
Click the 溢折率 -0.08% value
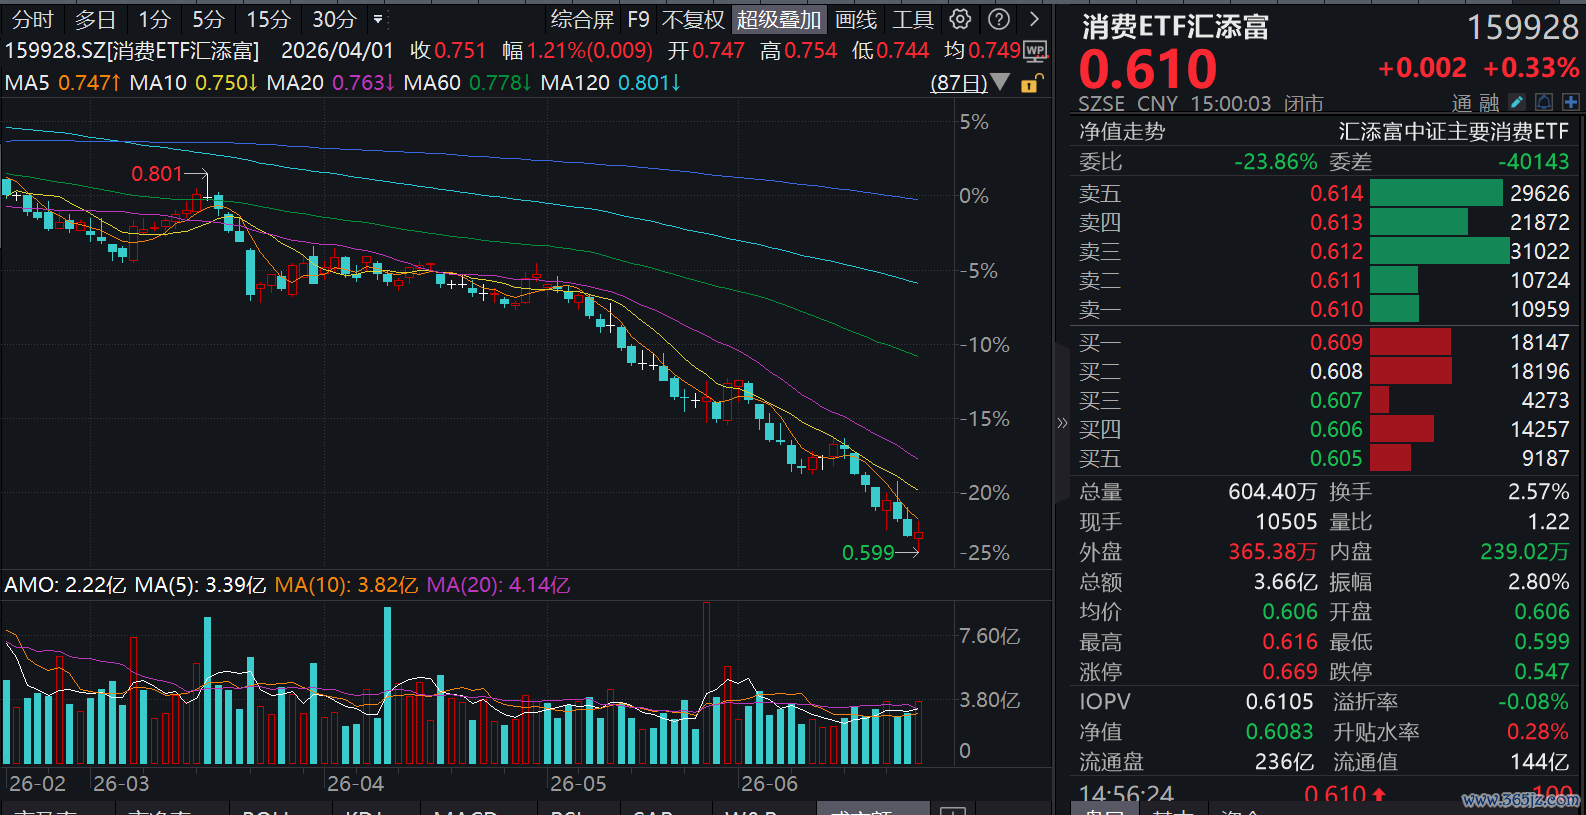(x=1534, y=702)
